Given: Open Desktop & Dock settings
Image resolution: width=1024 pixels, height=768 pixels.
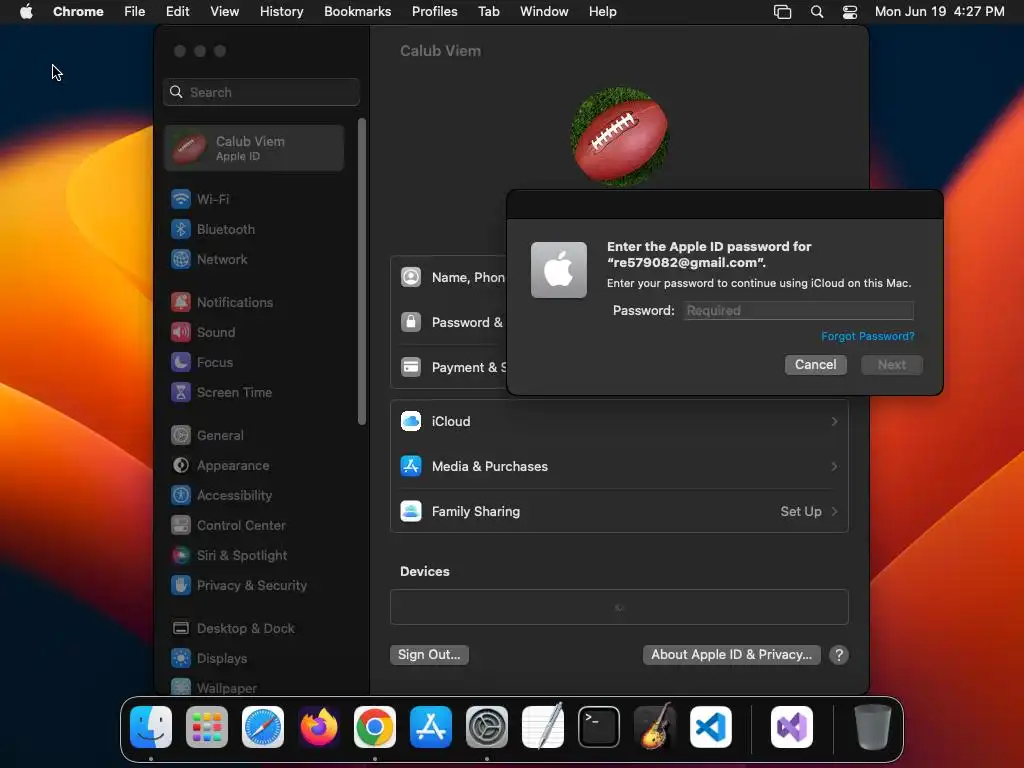Looking at the screenshot, I should click(232, 629).
